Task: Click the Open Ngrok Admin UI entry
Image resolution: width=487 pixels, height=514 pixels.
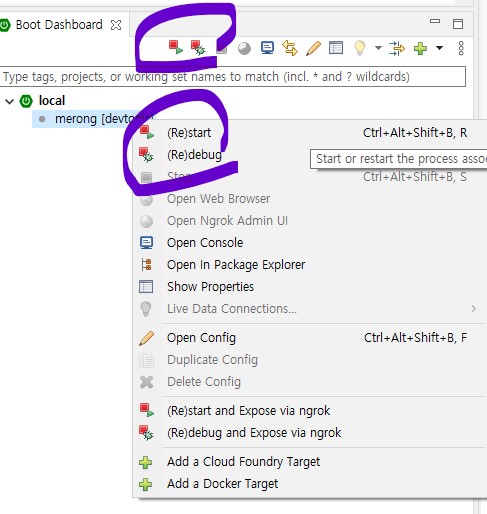Action: click(310, 221)
